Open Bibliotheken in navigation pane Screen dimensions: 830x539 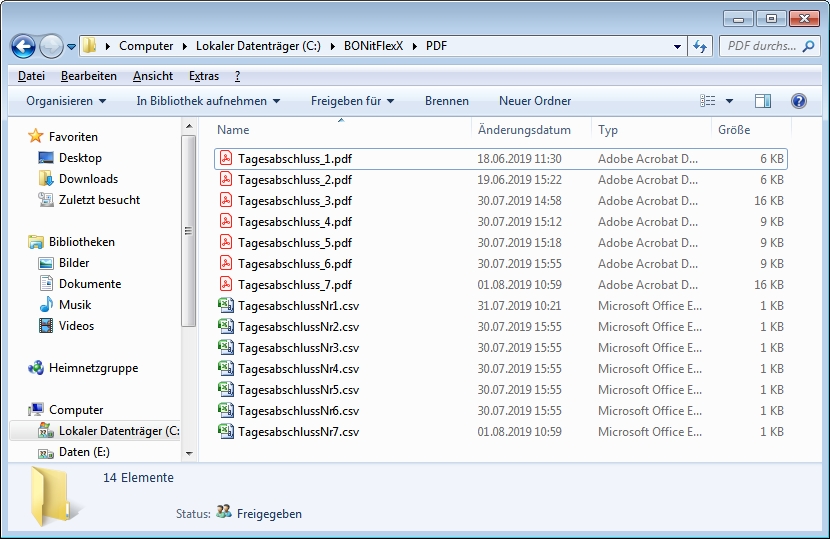(82, 242)
